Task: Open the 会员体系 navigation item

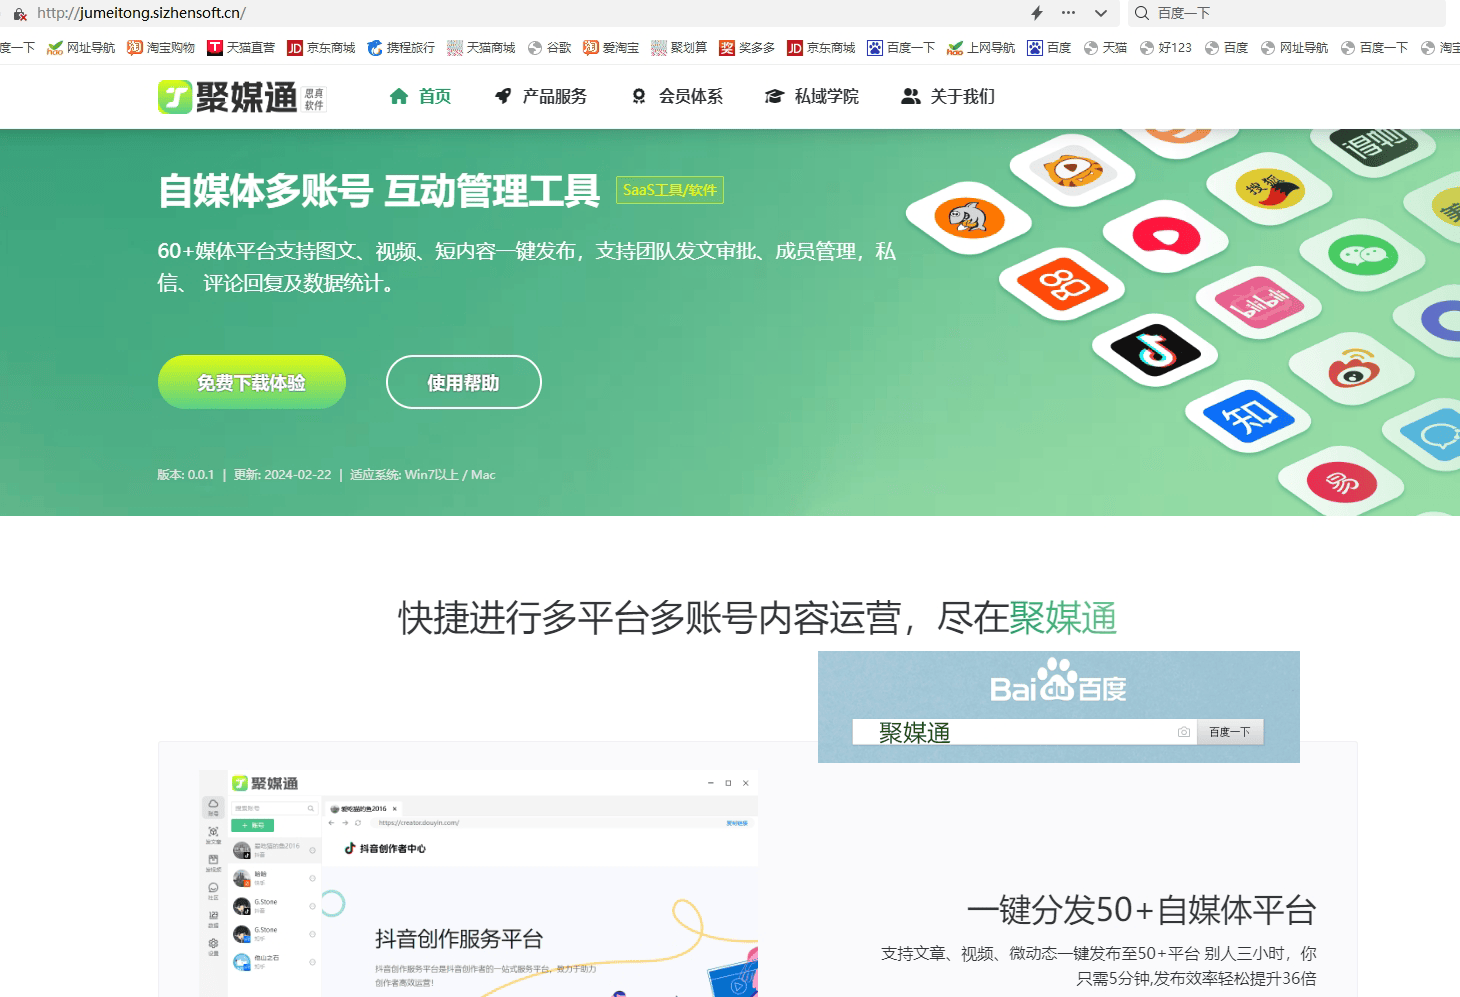Action: coord(677,96)
